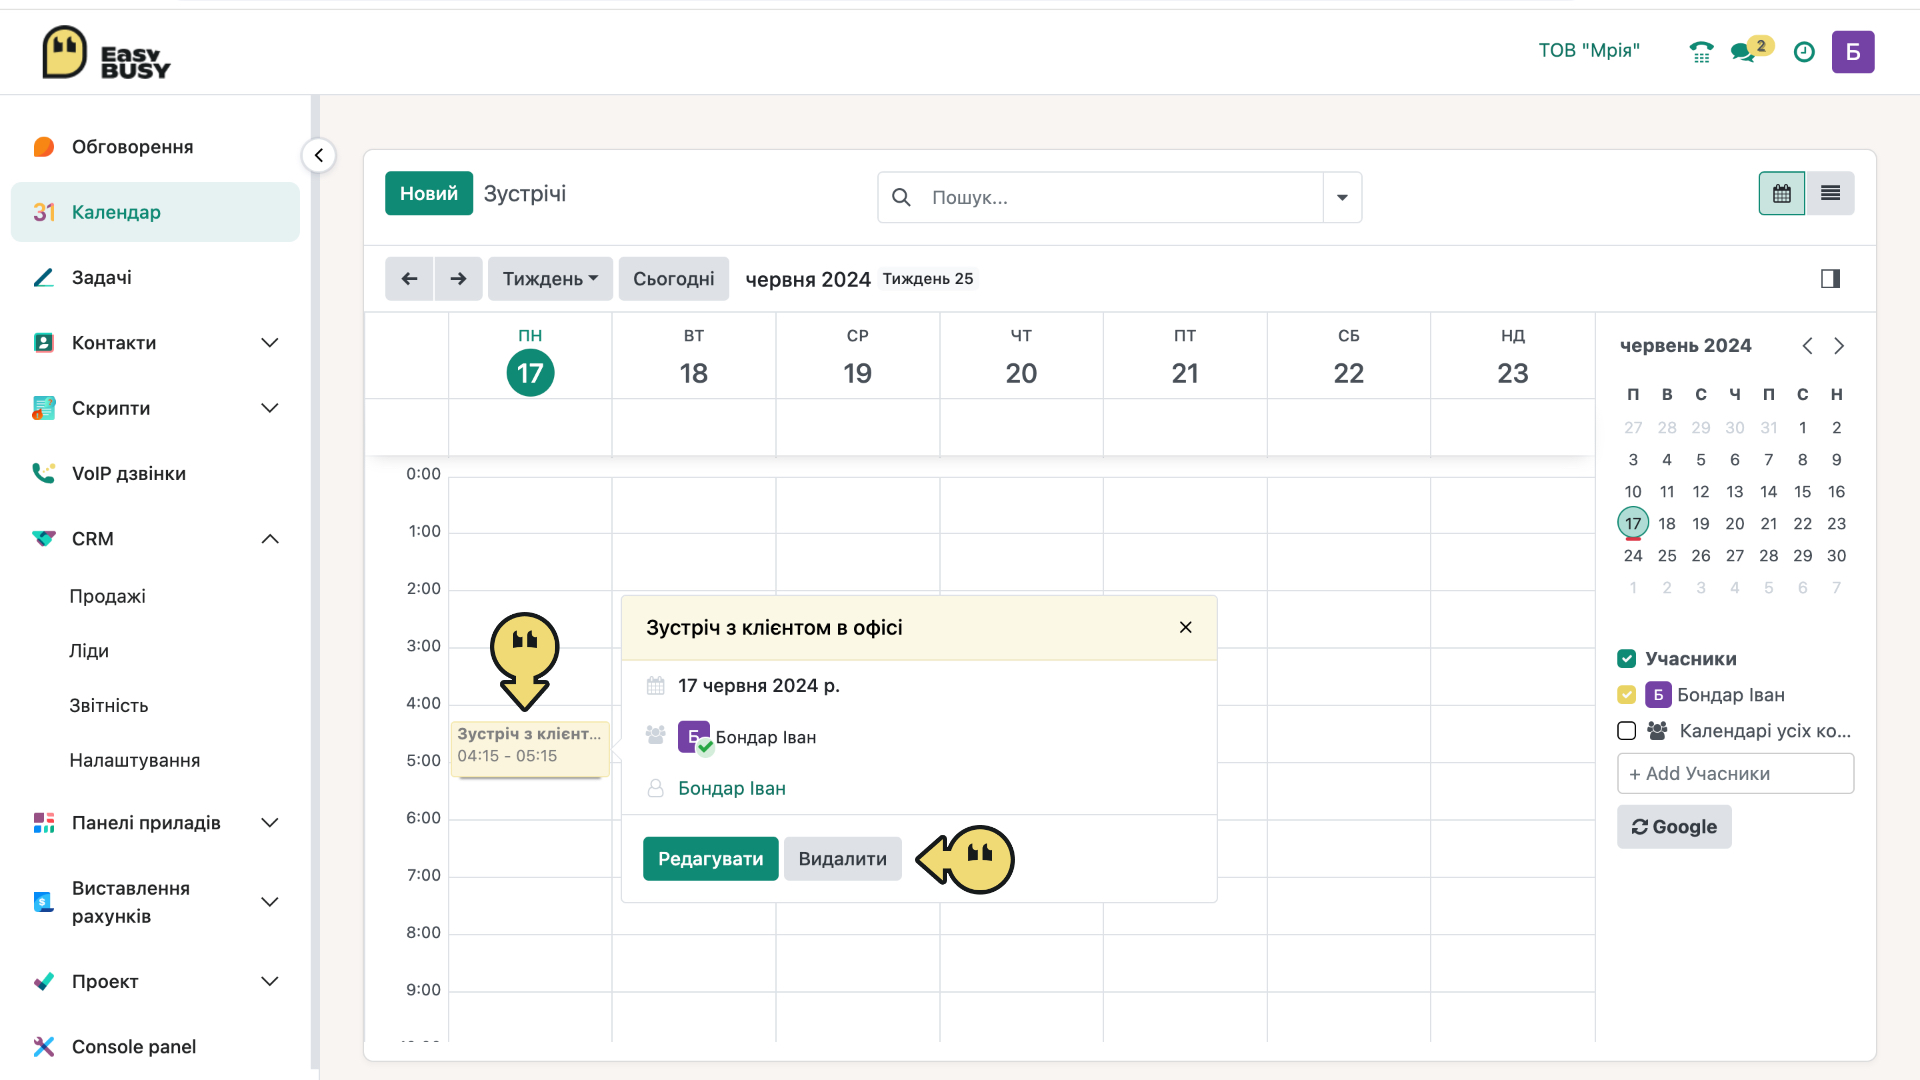Focus the Add Учасники input

pos(1736,774)
